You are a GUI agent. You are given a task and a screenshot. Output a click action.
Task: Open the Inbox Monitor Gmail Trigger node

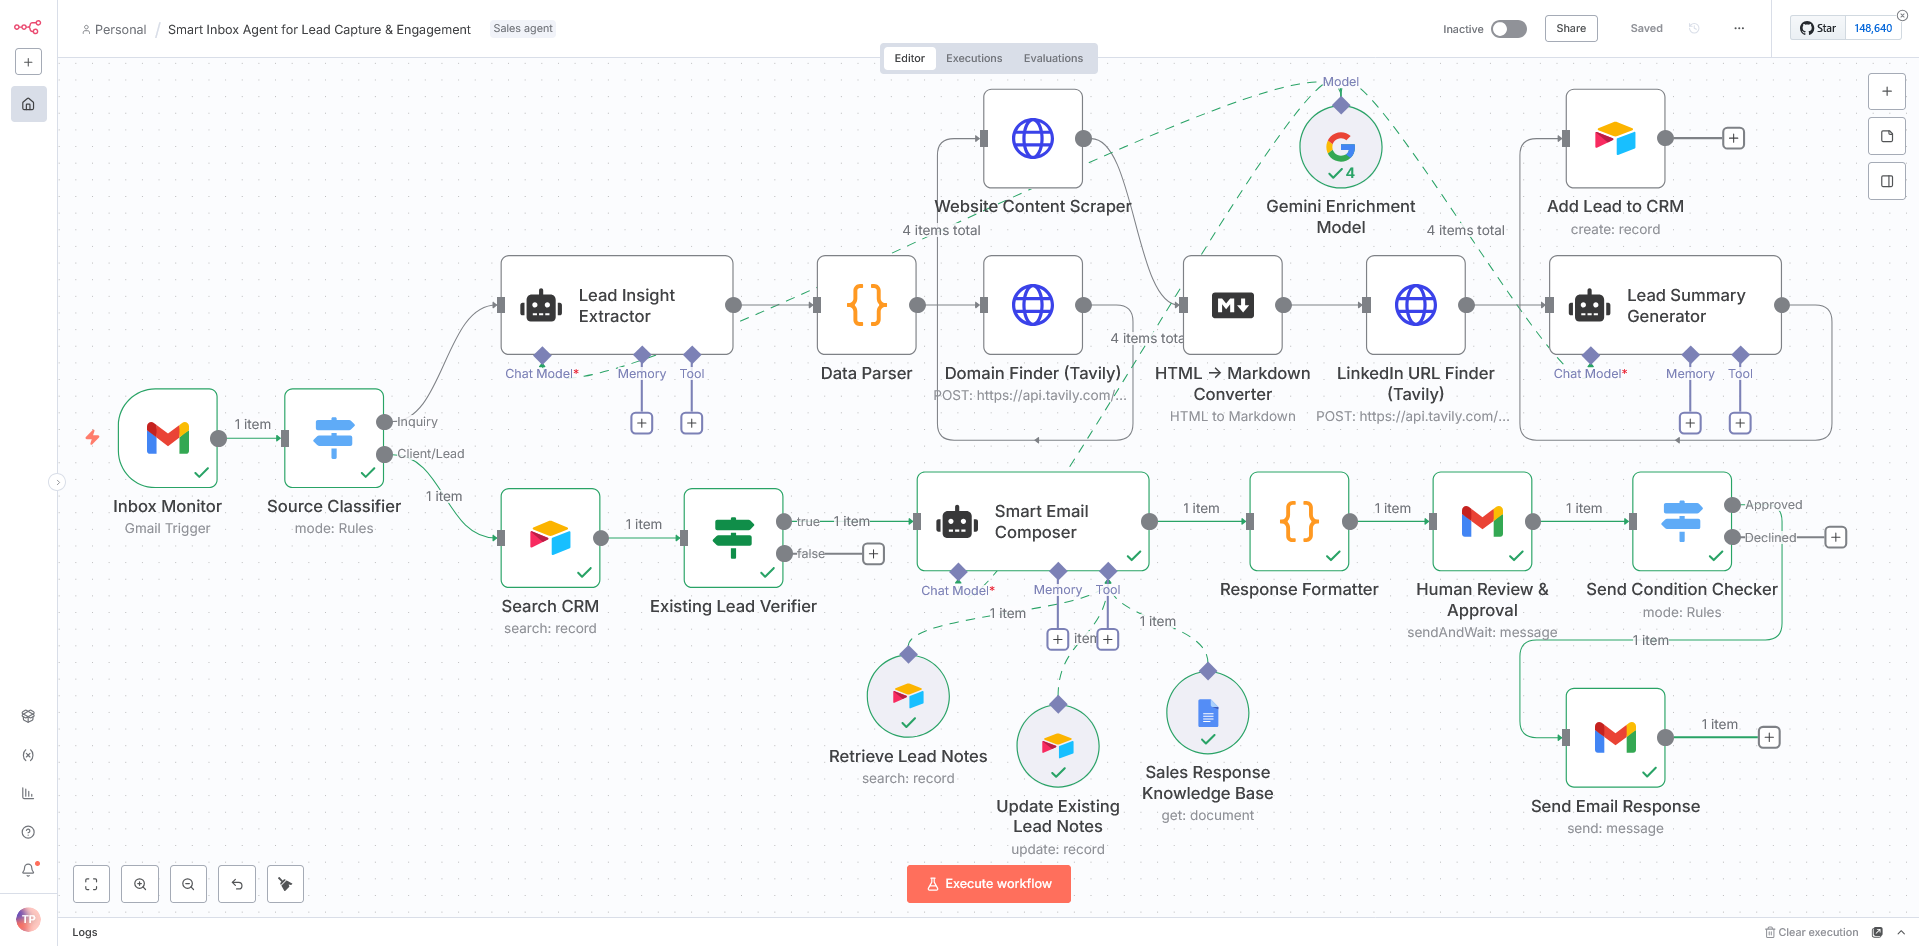click(x=167, y=438)
